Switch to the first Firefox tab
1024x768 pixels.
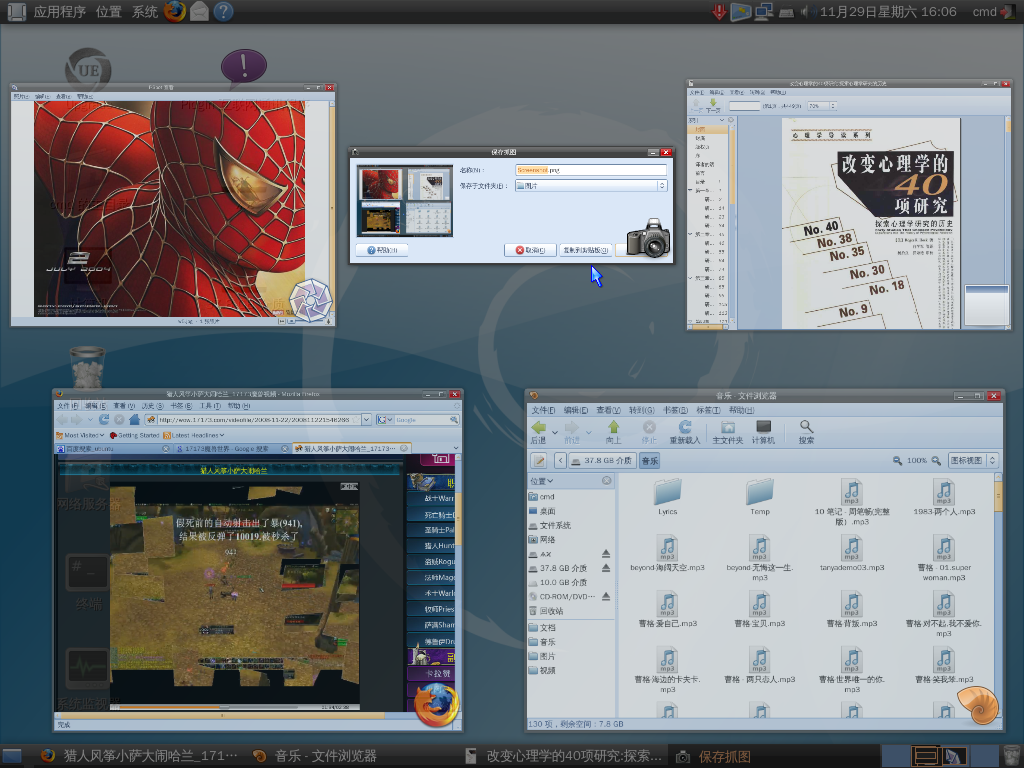coord(113,449)
